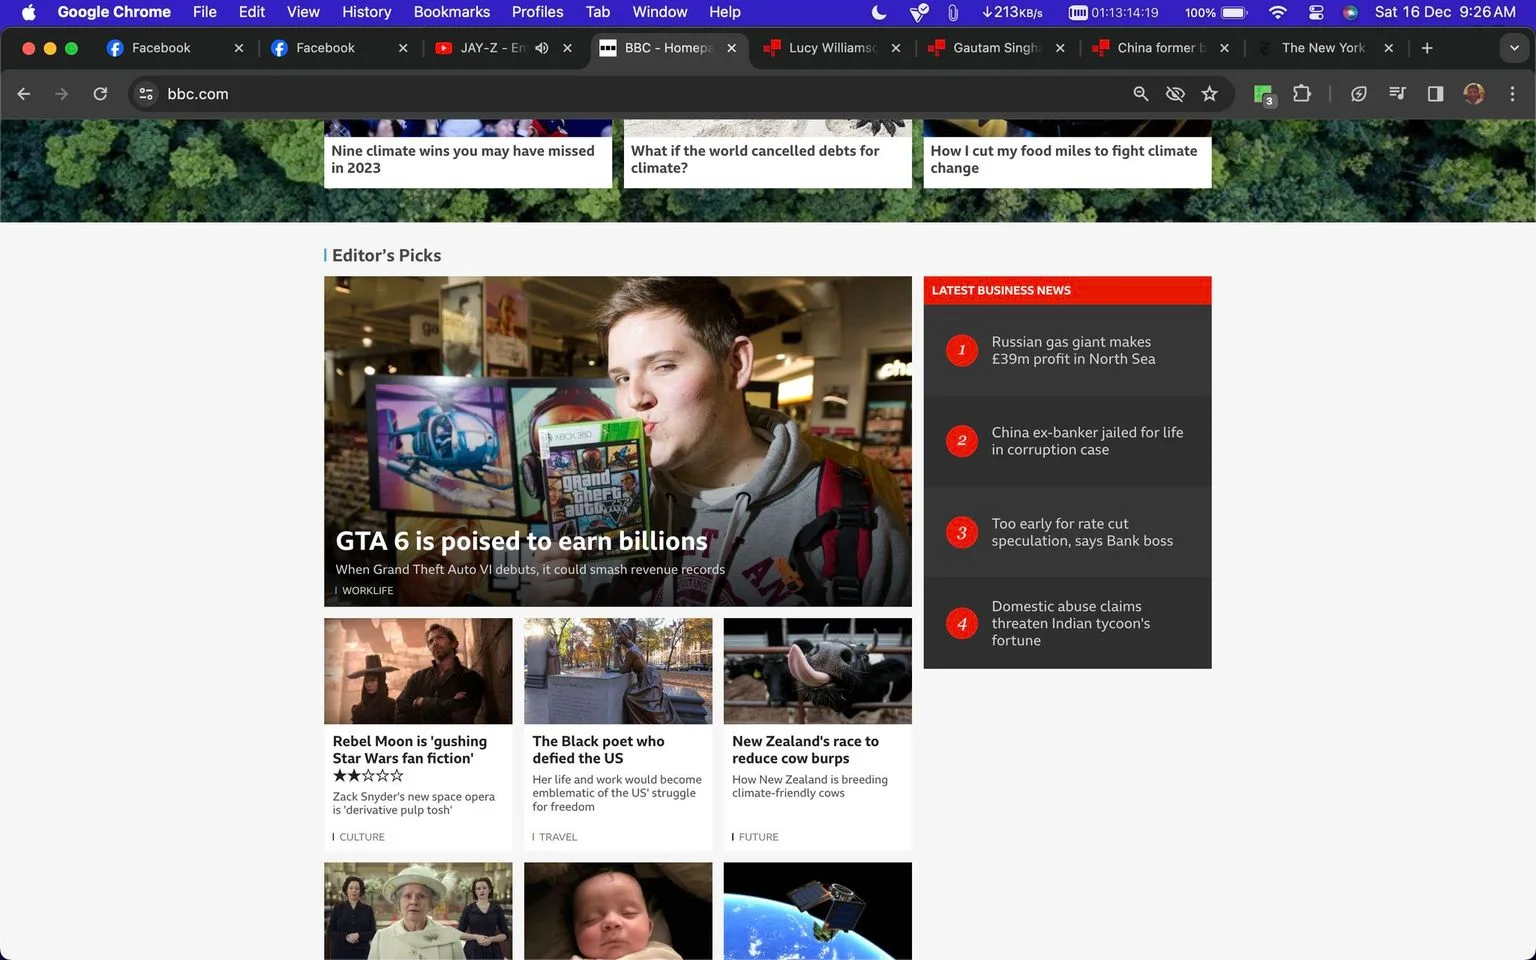
Task: Open 'GTA 6 is poised to earn billions'
Action: point(521,541)
